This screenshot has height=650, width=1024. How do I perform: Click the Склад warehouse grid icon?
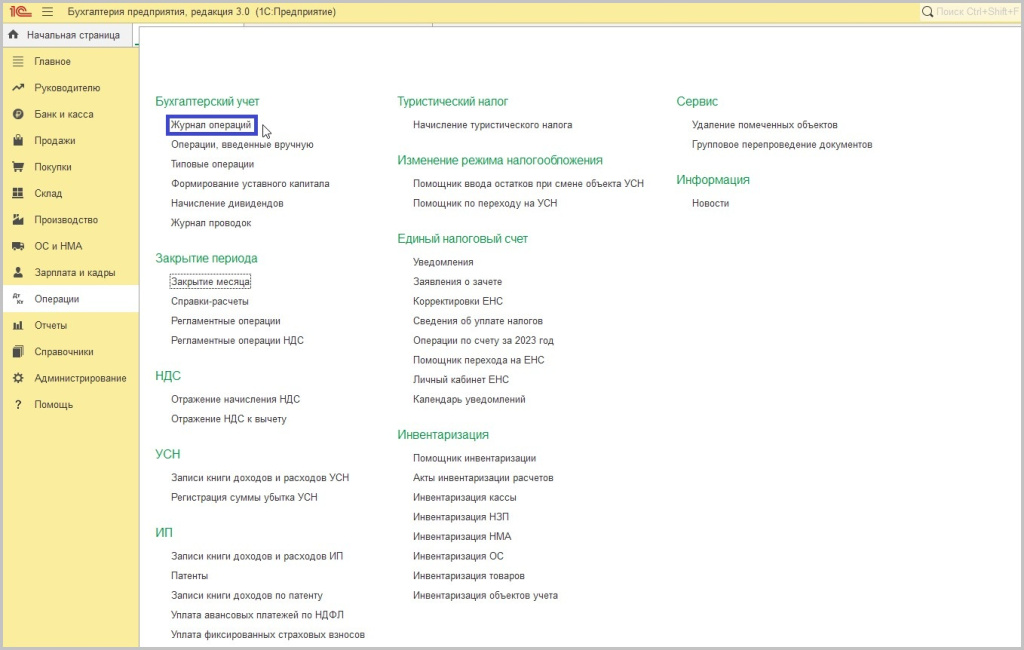tap(17, 193)
